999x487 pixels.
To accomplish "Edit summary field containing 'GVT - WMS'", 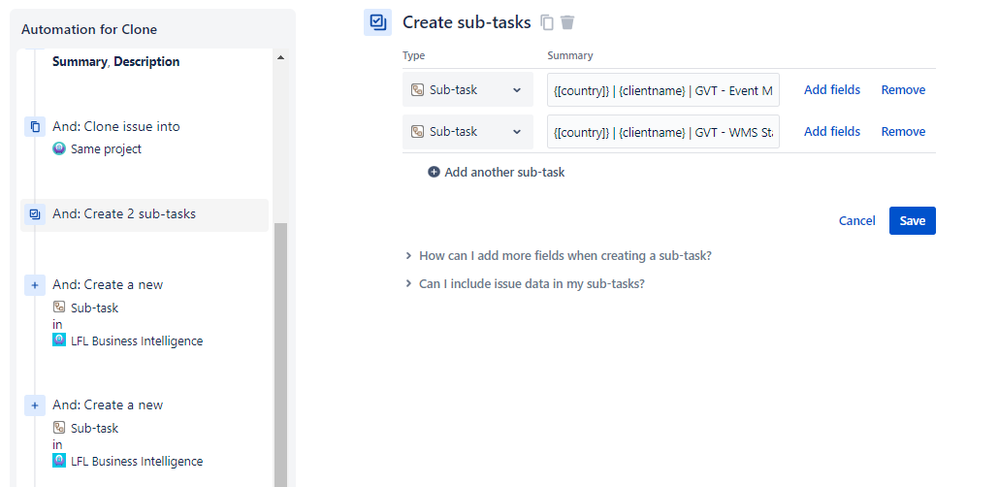I will pyautogui.click(x=663, y=132).
